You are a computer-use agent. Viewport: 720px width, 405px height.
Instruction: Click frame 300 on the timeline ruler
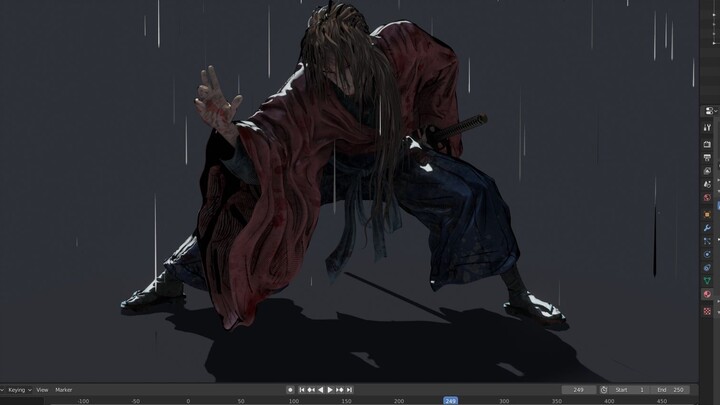coord(504,401)
